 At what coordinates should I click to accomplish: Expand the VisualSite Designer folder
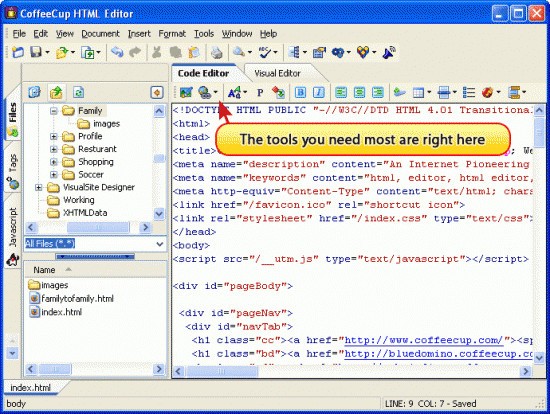tap(39, 187)
